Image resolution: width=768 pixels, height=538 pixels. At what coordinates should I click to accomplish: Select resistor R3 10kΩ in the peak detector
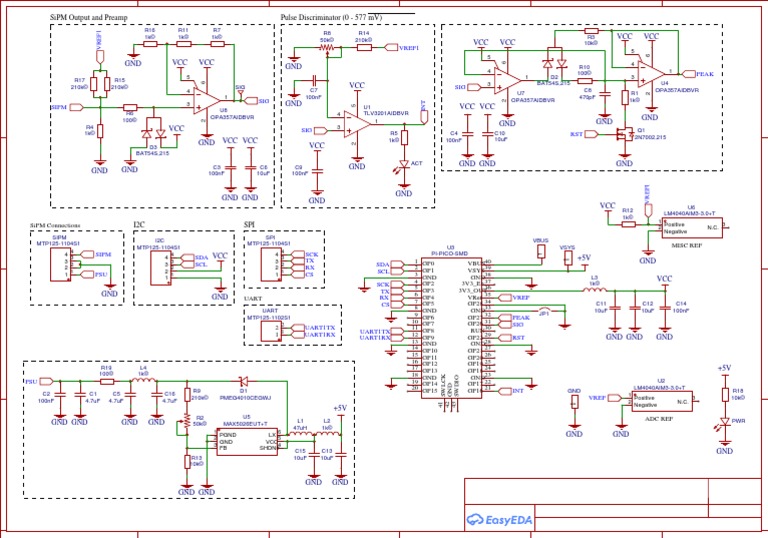(x=591, y=30)
